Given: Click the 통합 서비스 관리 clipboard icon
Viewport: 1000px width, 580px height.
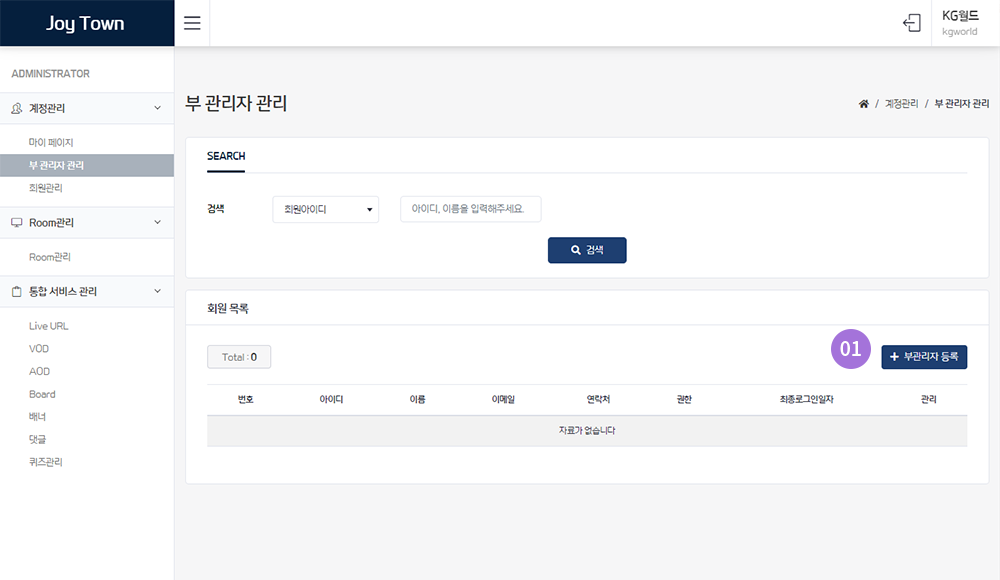Looking at the screenshot, I should 16,292.
